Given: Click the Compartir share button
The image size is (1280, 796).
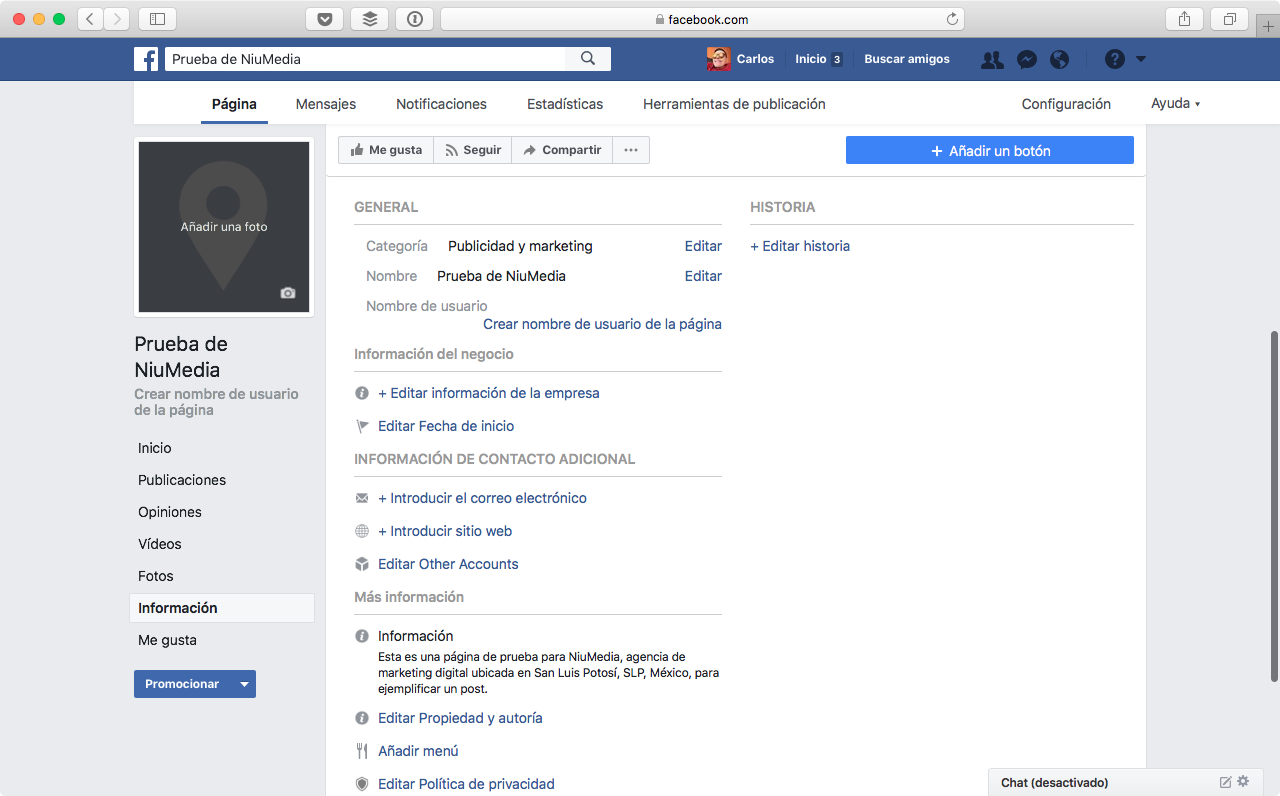Looking at the screenshot, I should pos(562,150).
